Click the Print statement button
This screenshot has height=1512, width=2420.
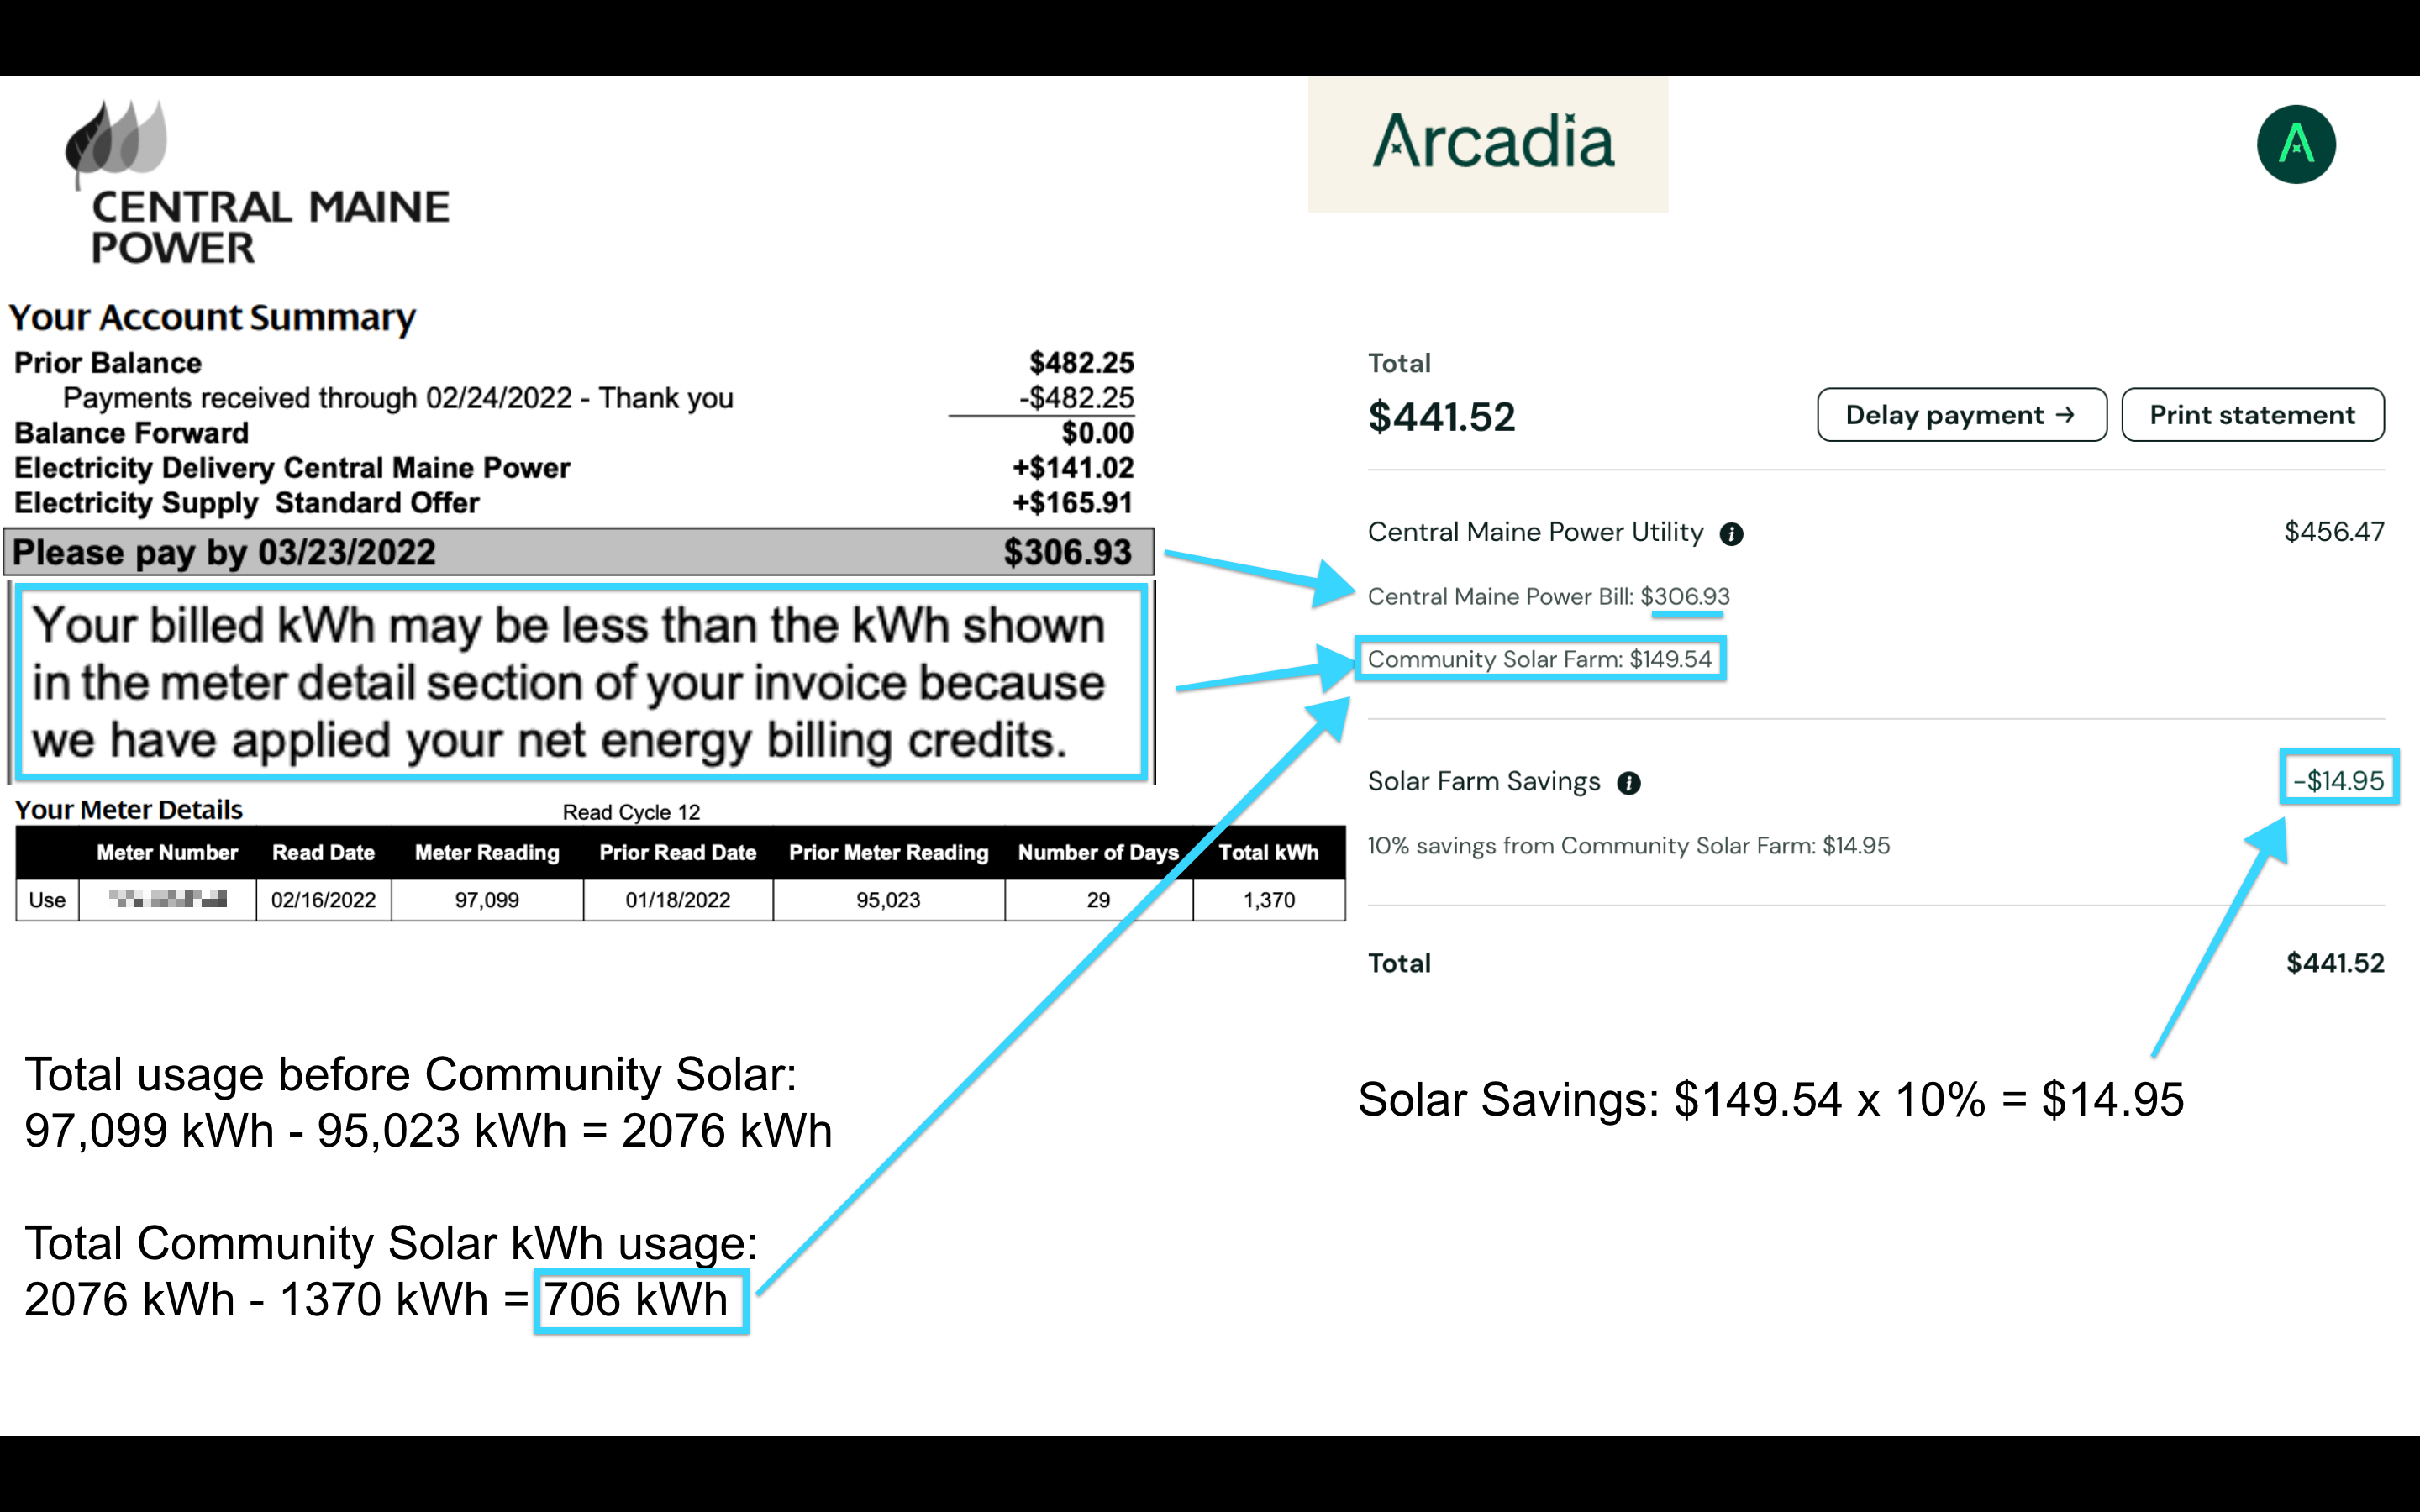click(x=2252, y=415)
